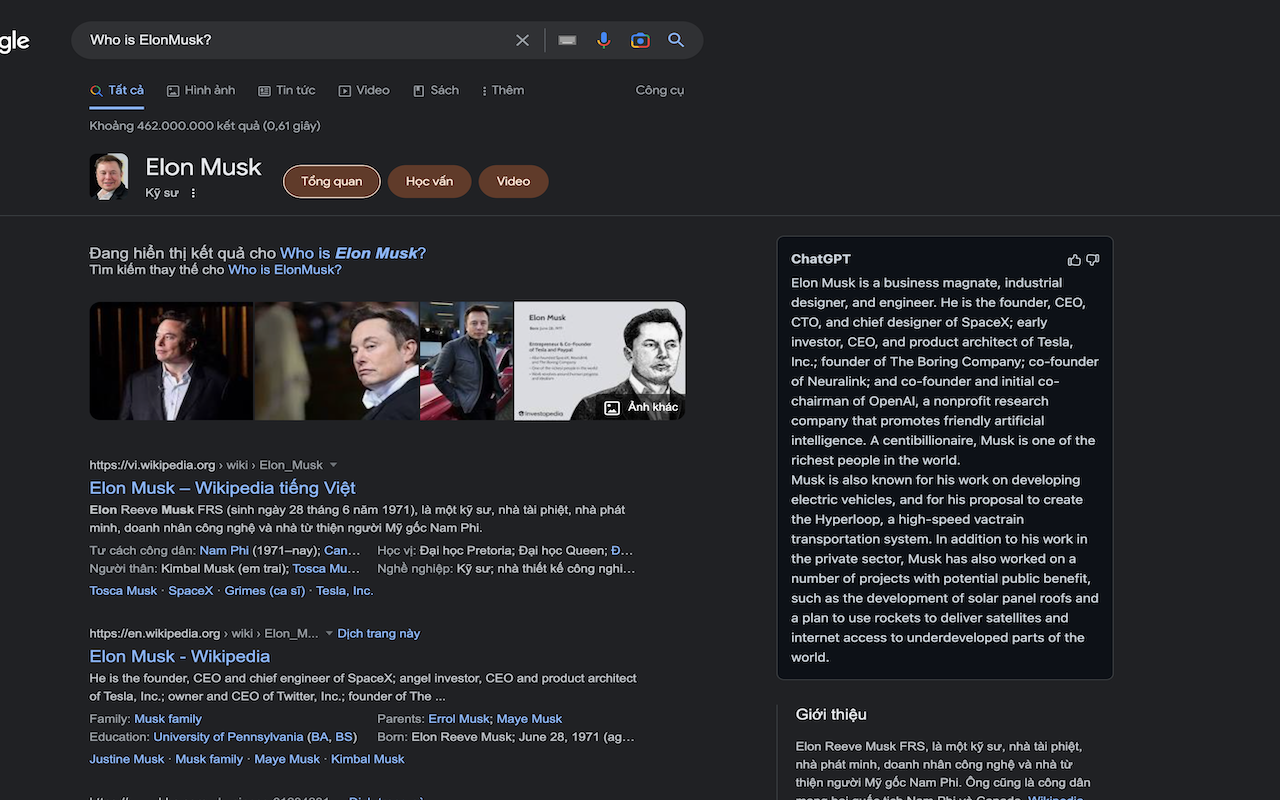Switch to the Sách tab
Image resolution: width=1280 pixels, height=800 pixels.
click(x=436, y=91)
